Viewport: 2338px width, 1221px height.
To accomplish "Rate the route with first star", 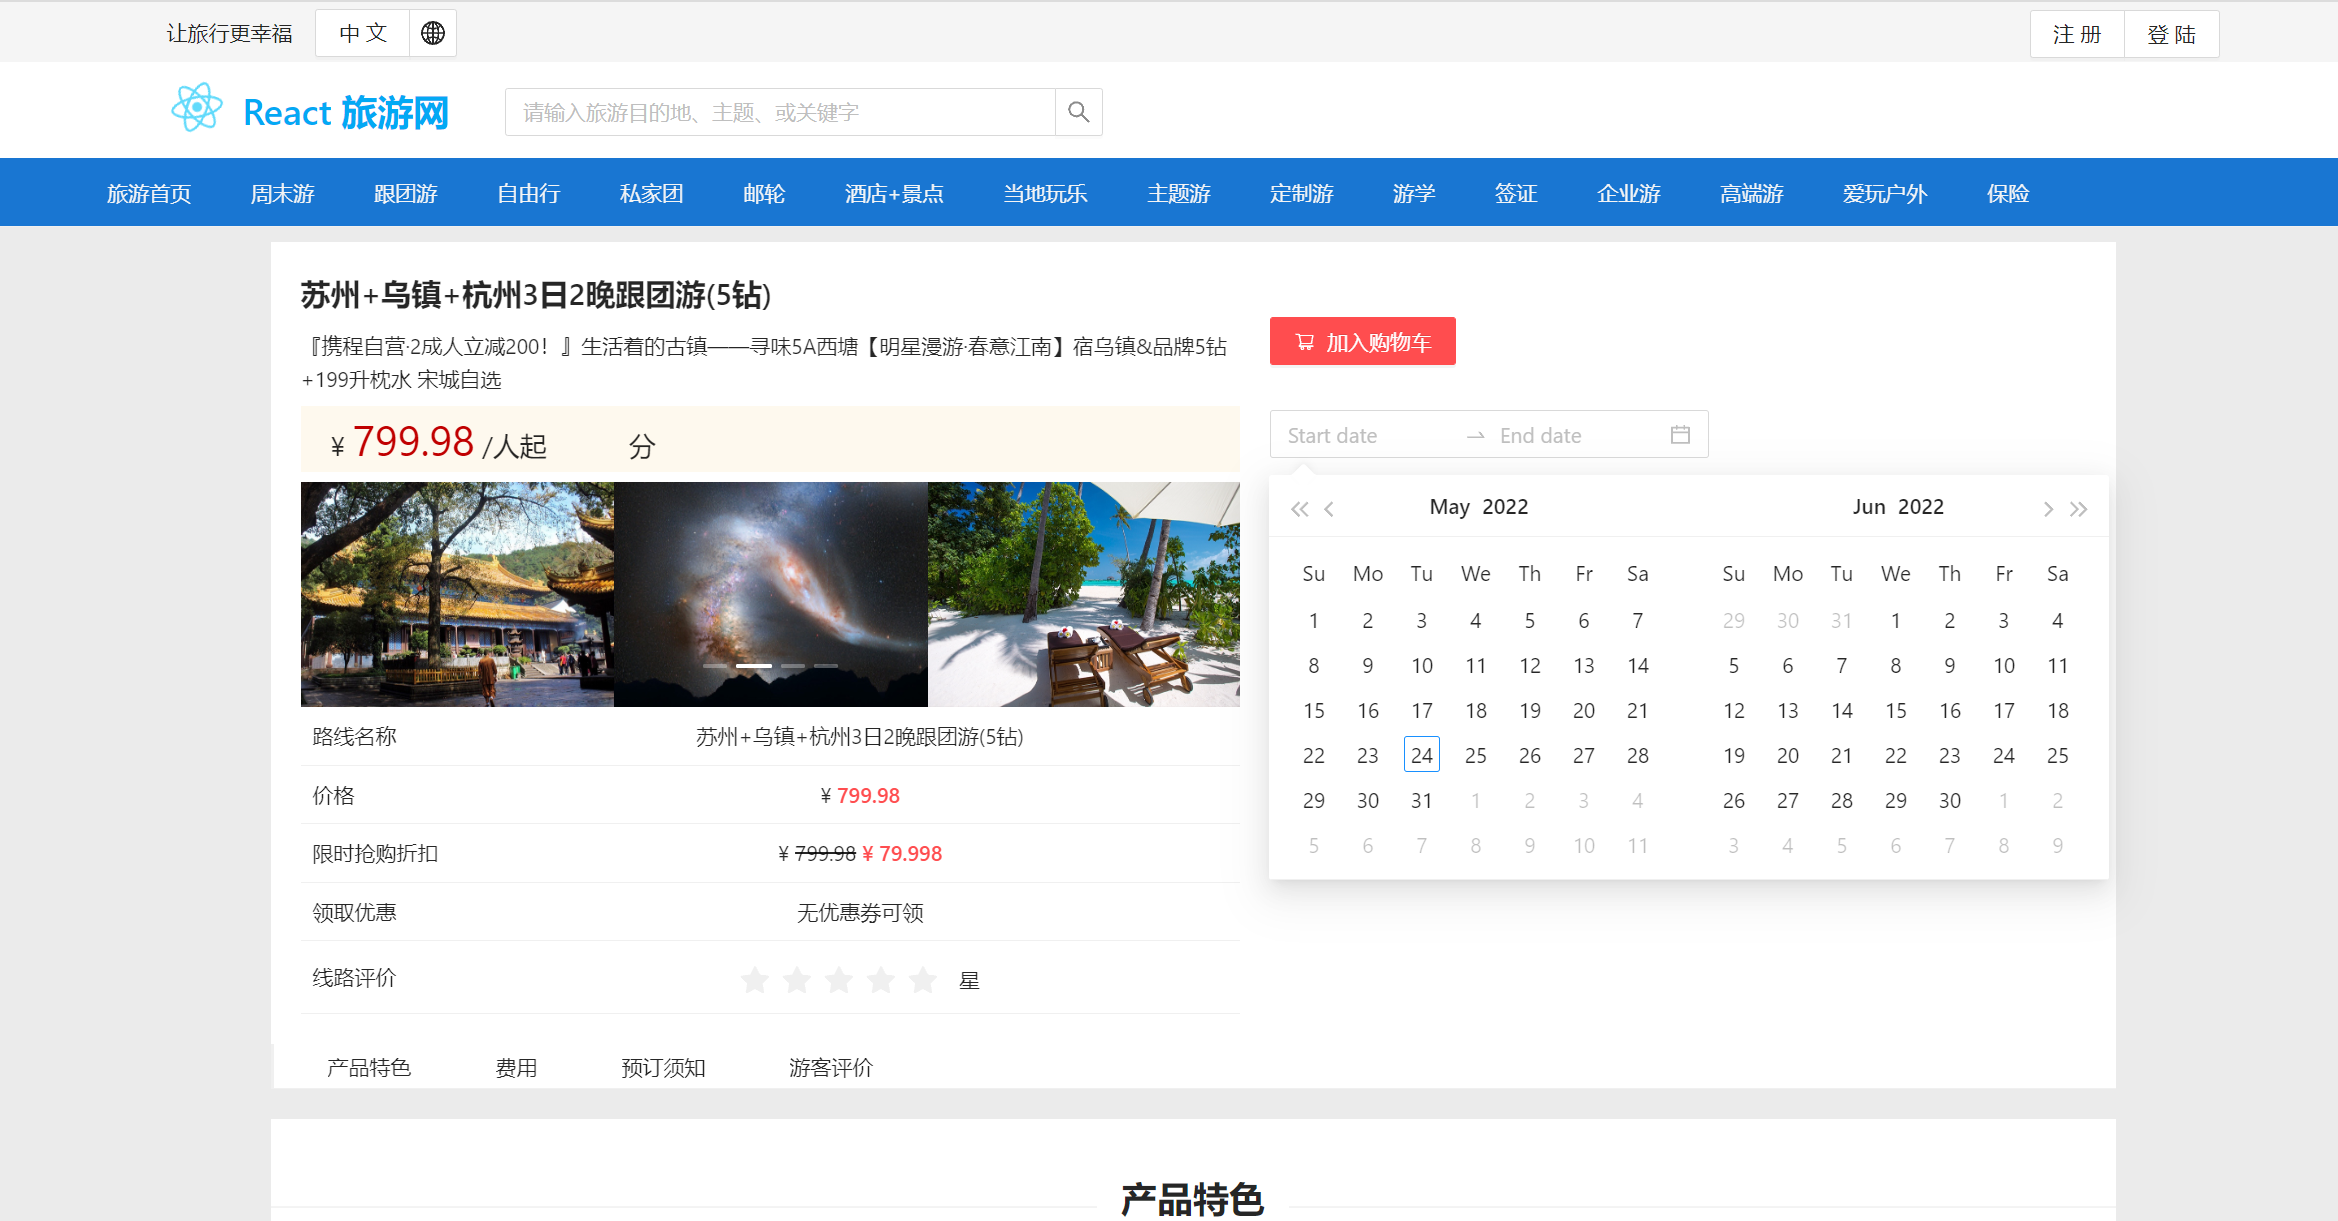I will 755,980.
